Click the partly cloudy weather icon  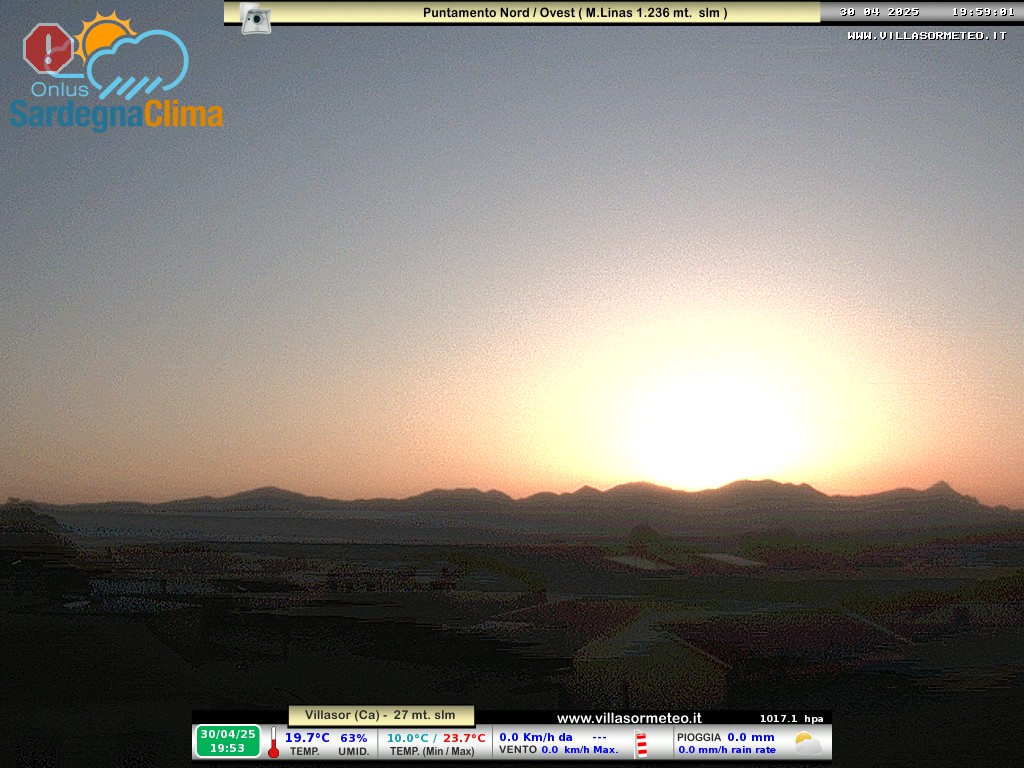(x=808, y=743)
